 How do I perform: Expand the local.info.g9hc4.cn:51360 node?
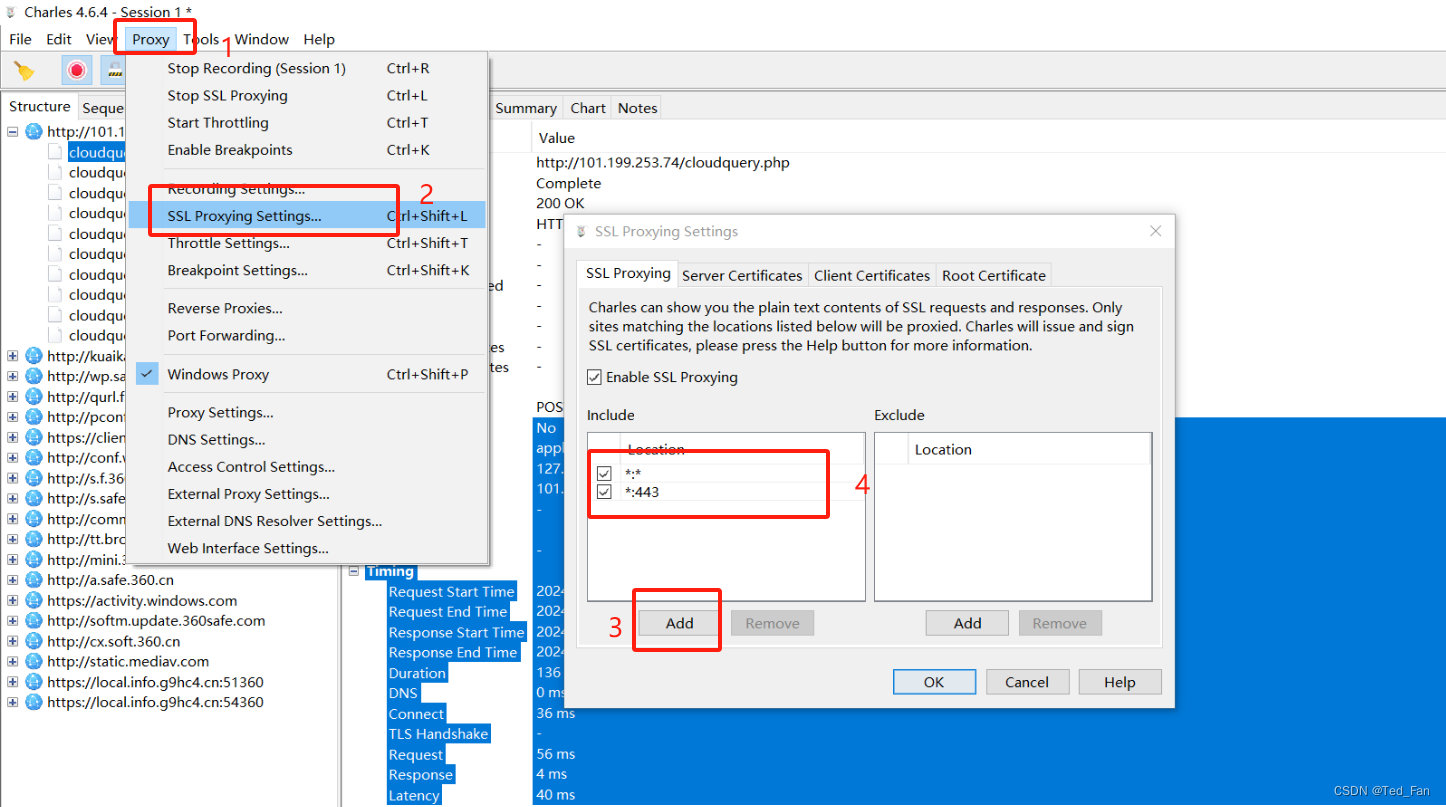point(12,682)
